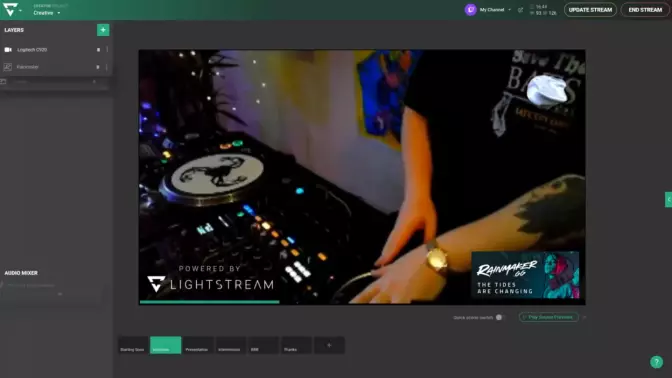Viewport: 672px width, 378px height.
Task: Click the Twitch channel avatar icon
Action: point(471,9)
